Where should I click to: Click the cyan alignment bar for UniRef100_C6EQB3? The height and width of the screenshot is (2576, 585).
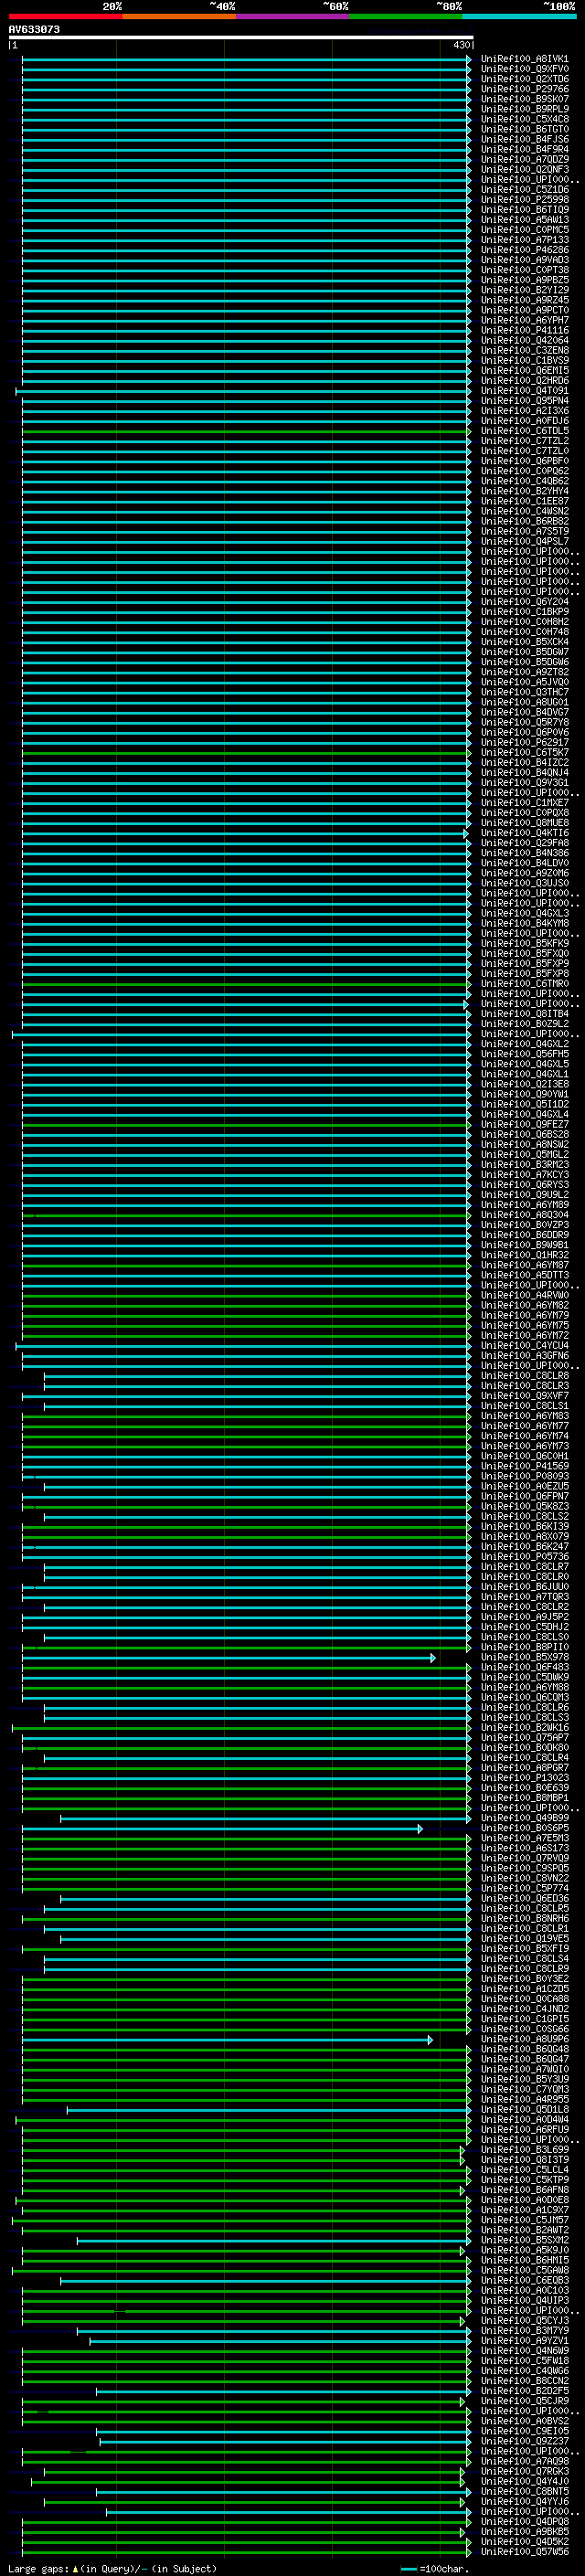(265, 2281)
